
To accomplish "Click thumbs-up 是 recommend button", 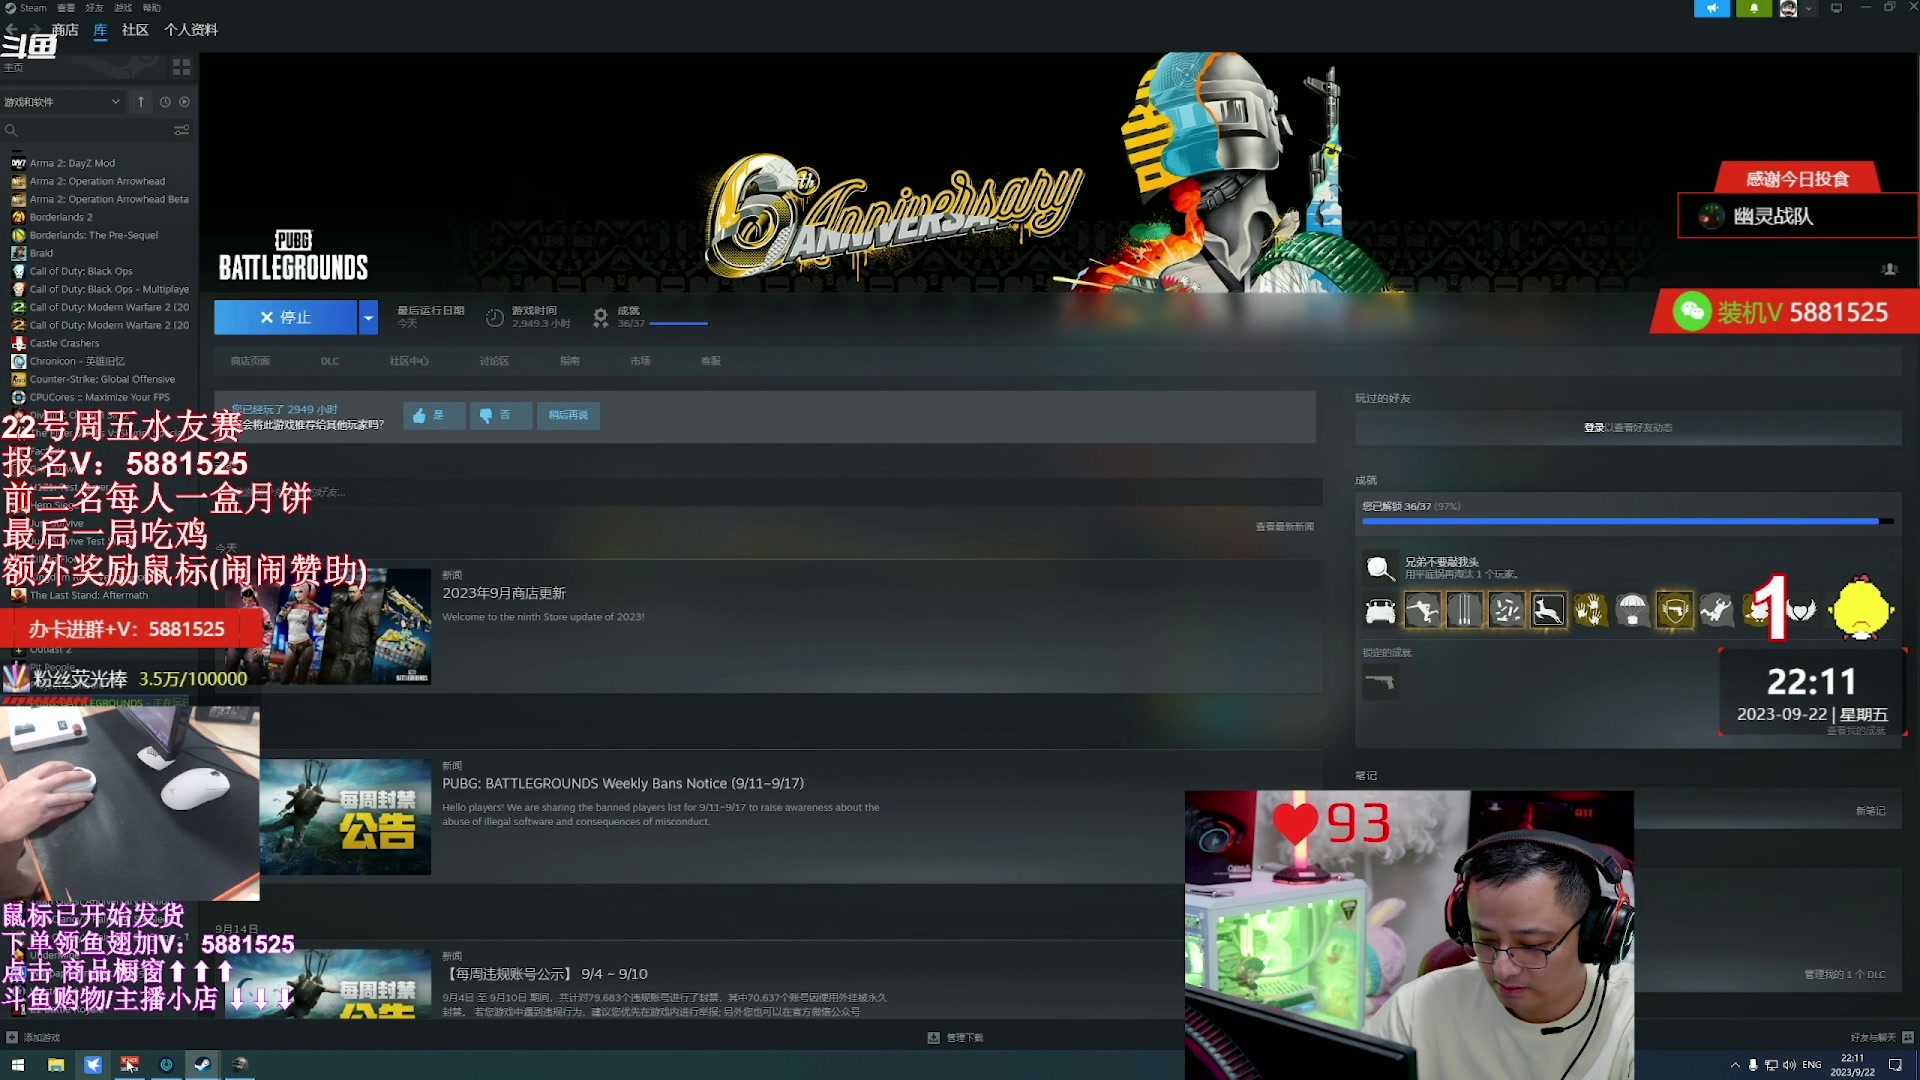I will [434, 415].
